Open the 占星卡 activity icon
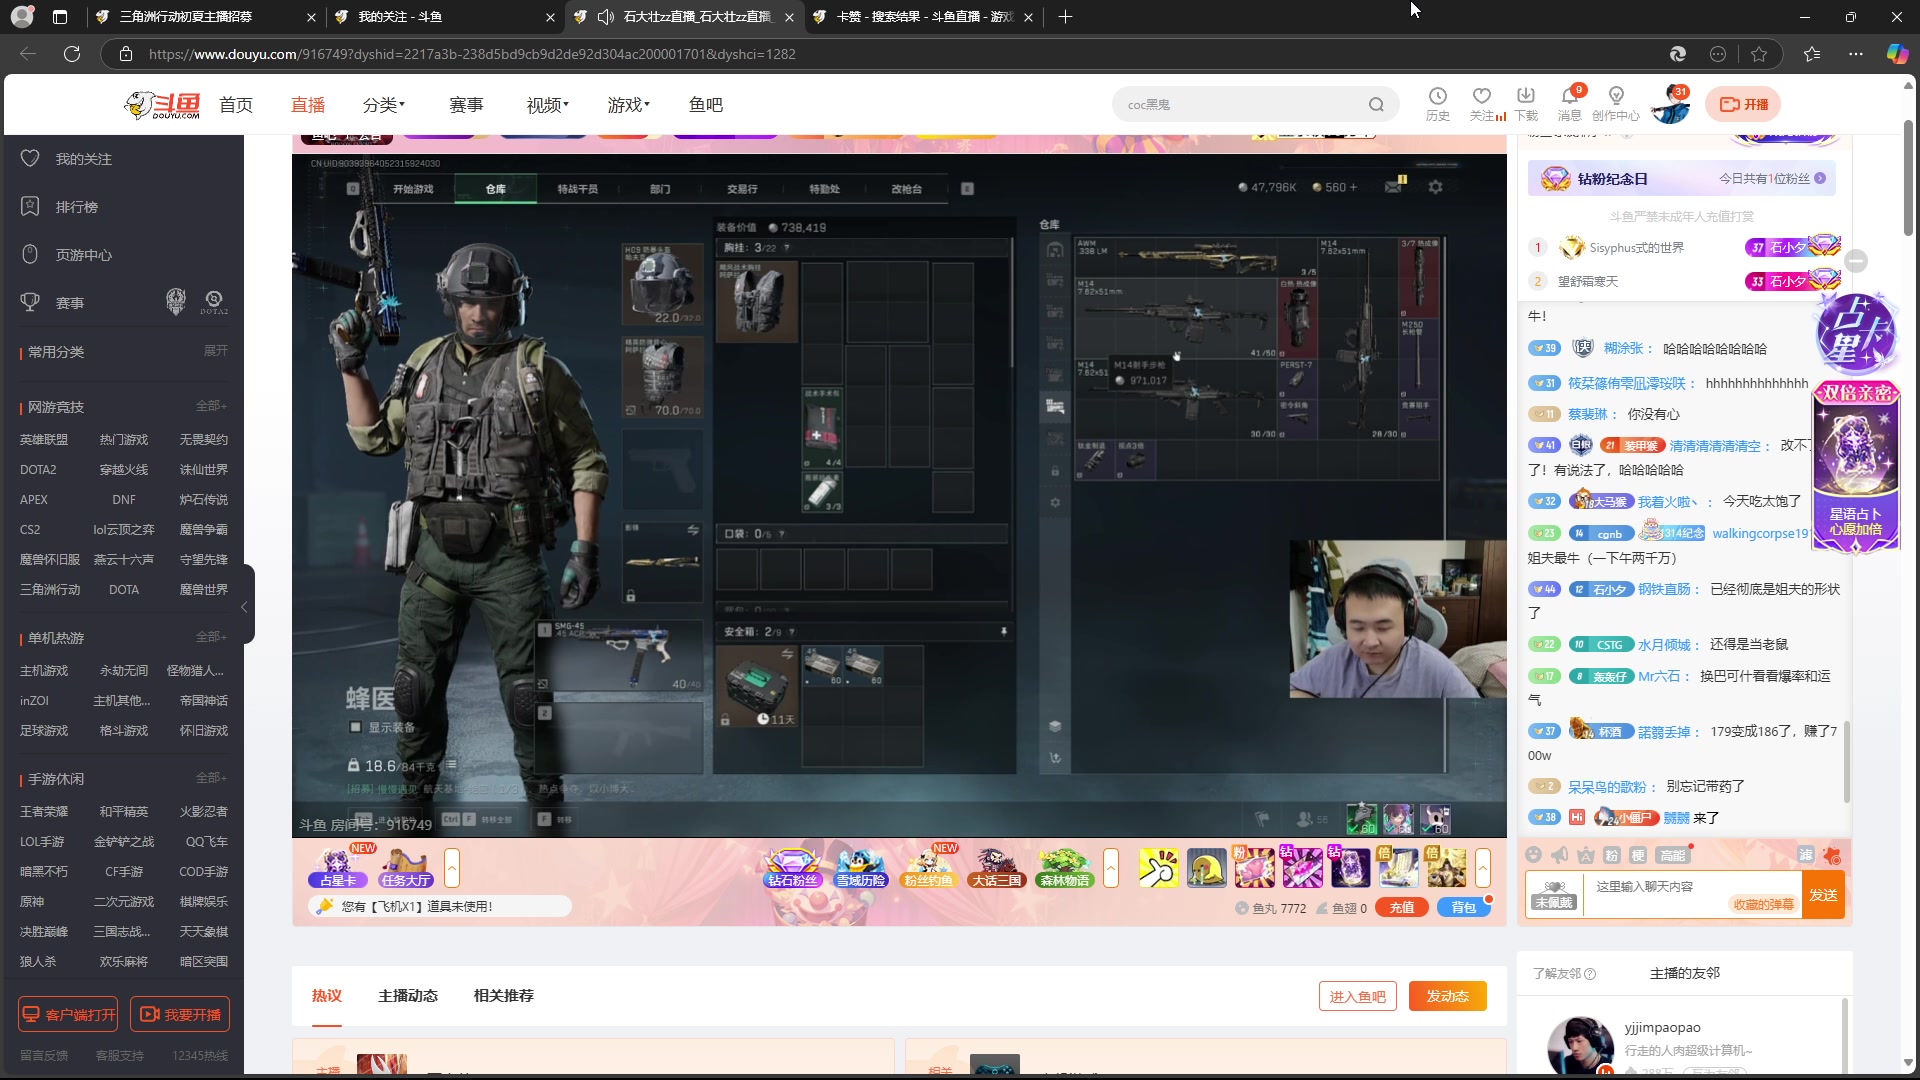Screen dimensions: 1920x1080 click(x=338, y=867)
